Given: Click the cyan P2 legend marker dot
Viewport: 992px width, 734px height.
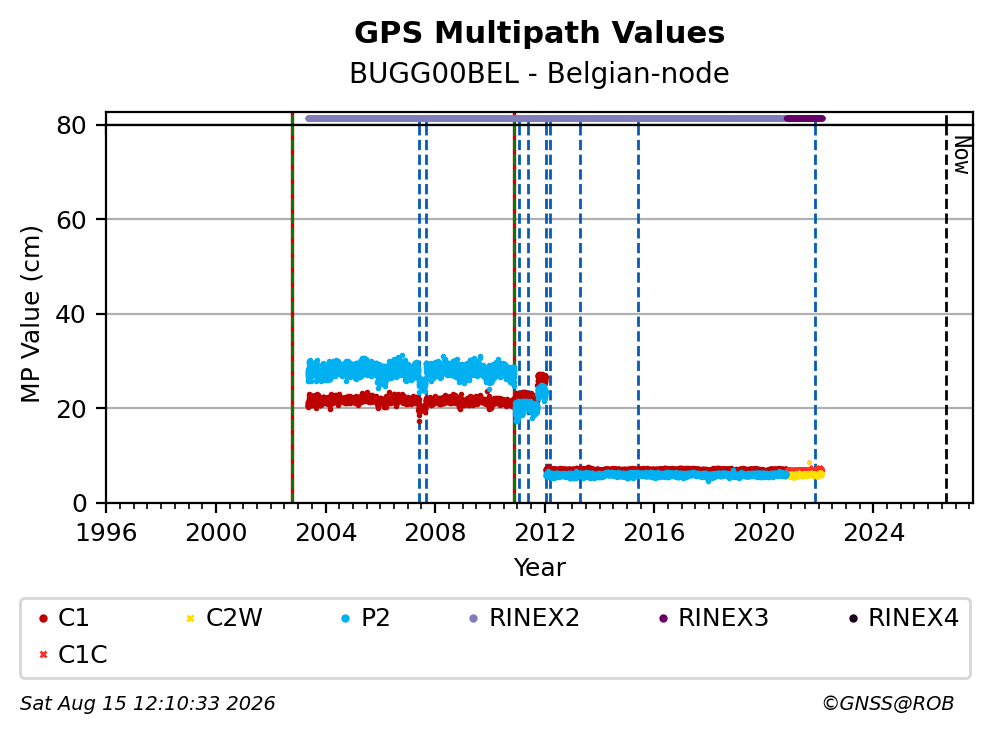Looking at the screenshot, I should click(x=345, y=618).
